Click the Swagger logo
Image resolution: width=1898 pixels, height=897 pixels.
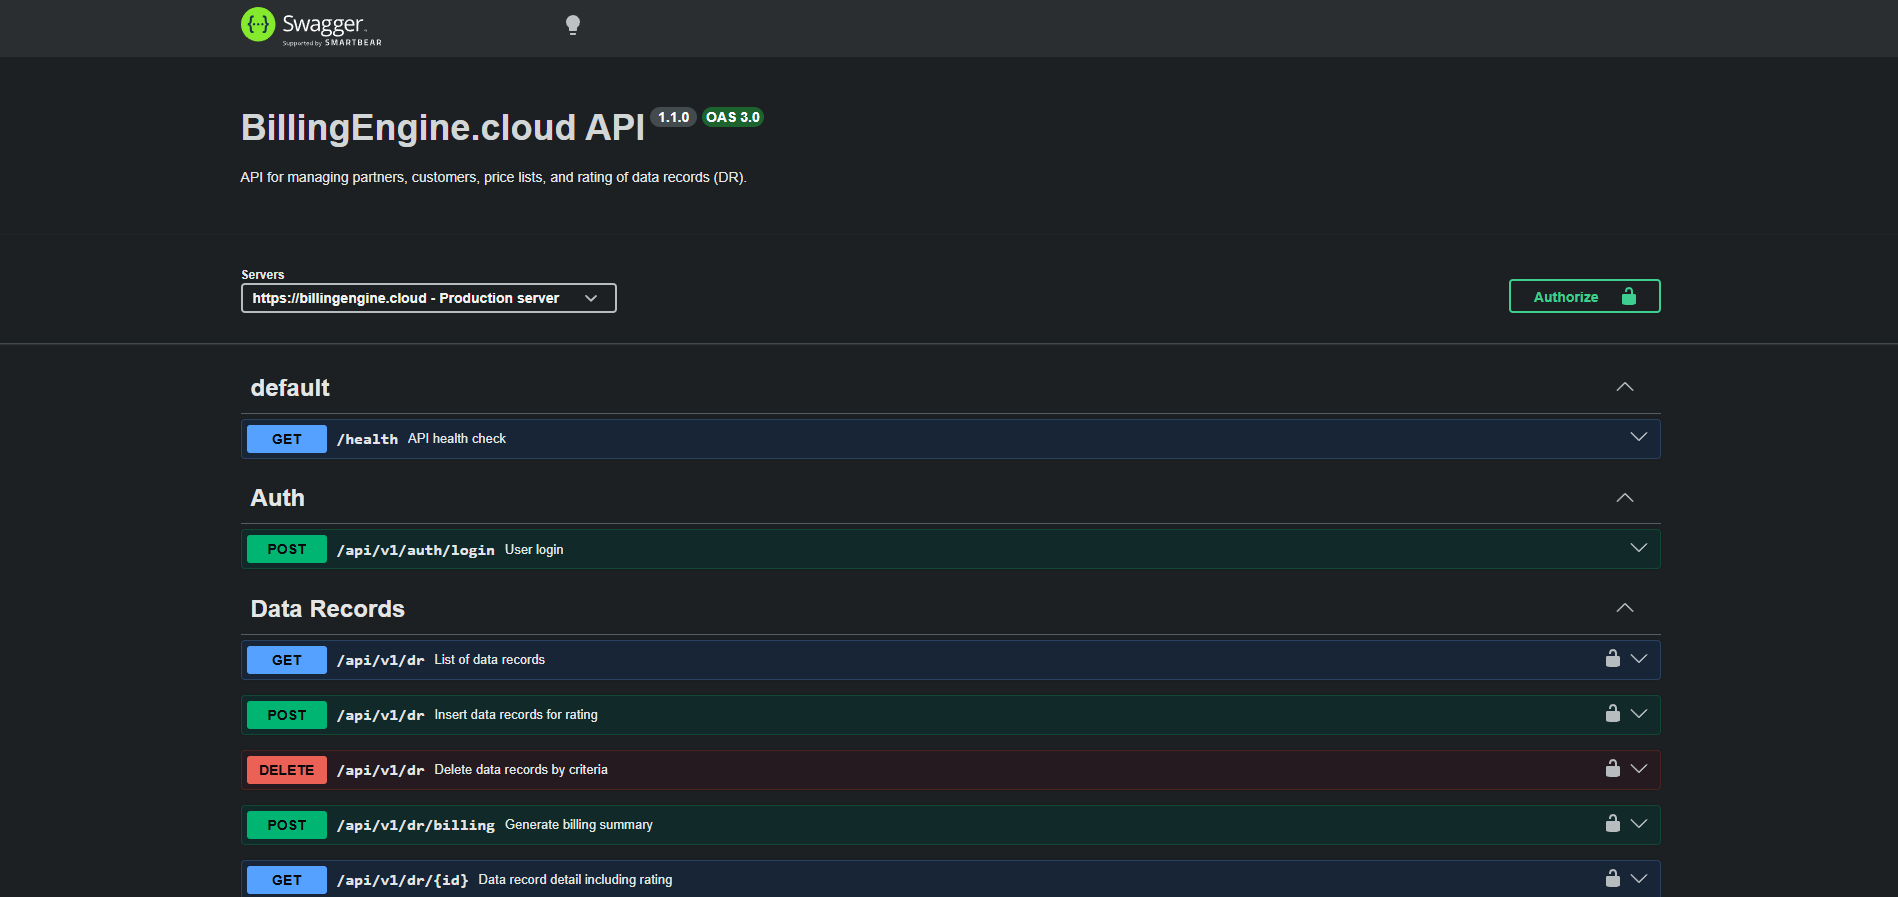pyautogui.click(x=311, y=26)
